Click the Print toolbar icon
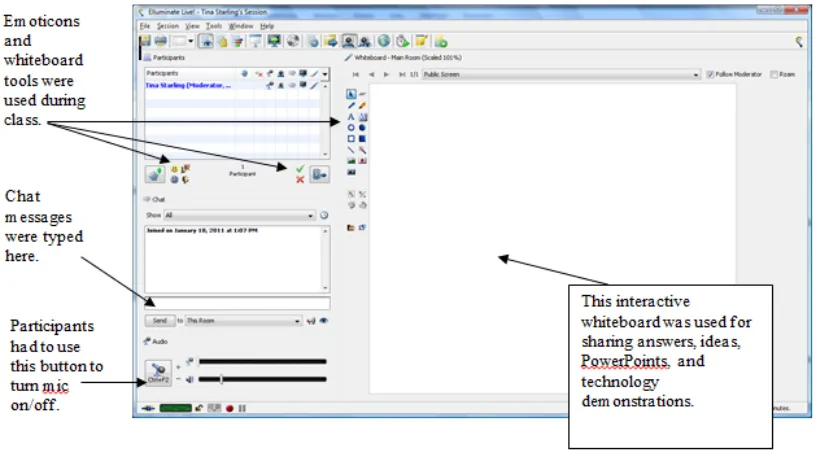This screenshot has width=818, height=450. [161, 41]
